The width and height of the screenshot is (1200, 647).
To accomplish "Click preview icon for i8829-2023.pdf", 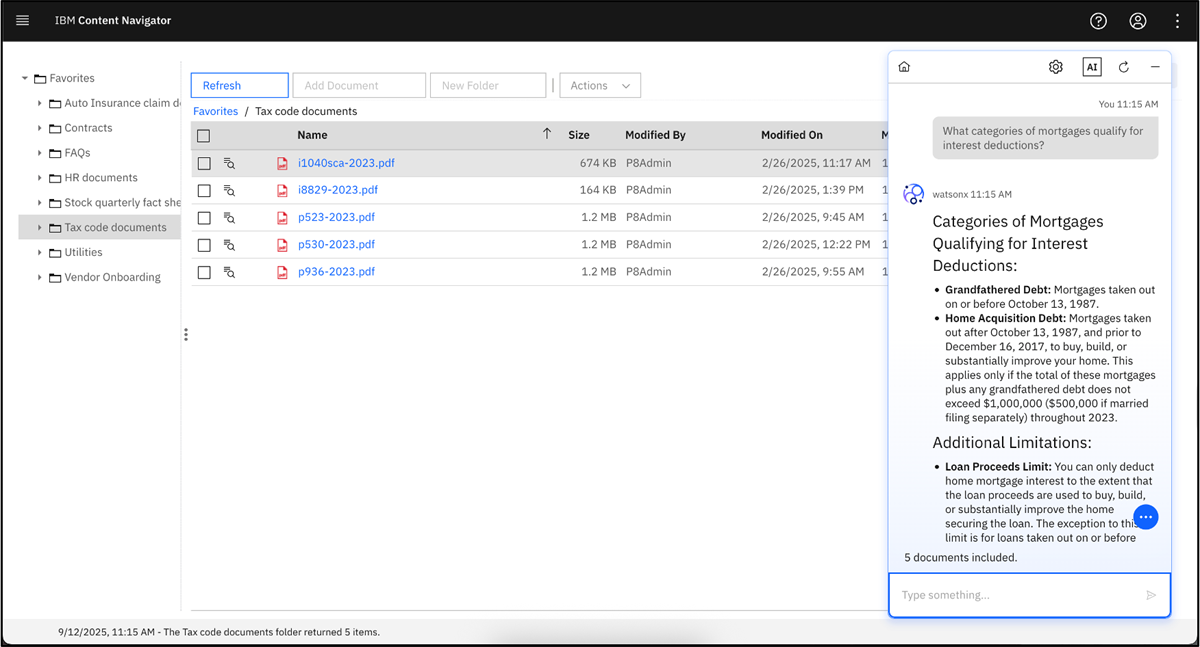I will 229,190.
